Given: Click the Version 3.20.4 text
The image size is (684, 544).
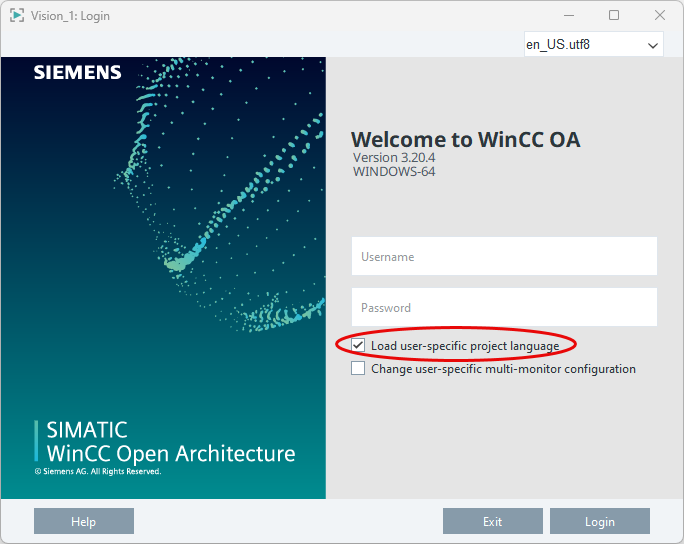Looking at the screenshot, I should point(394,158).
